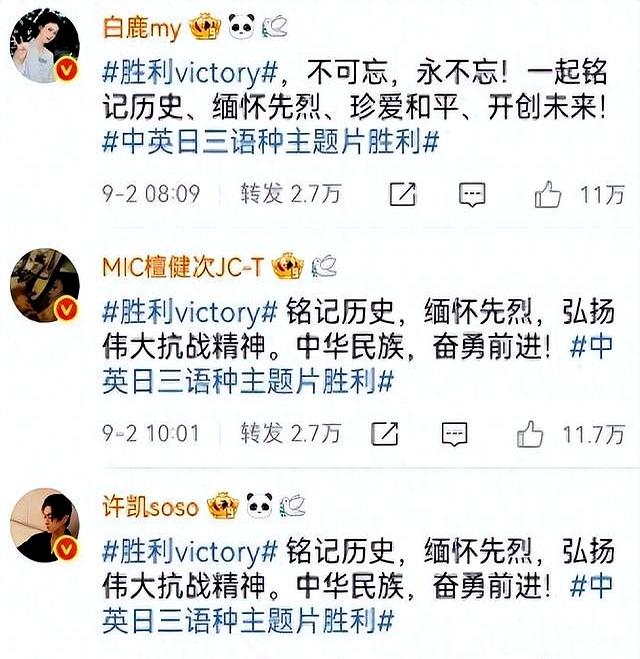Open 白鹿my's profile avatar
This screenshot has width=640, height=659.
click(x=45, y=47)
